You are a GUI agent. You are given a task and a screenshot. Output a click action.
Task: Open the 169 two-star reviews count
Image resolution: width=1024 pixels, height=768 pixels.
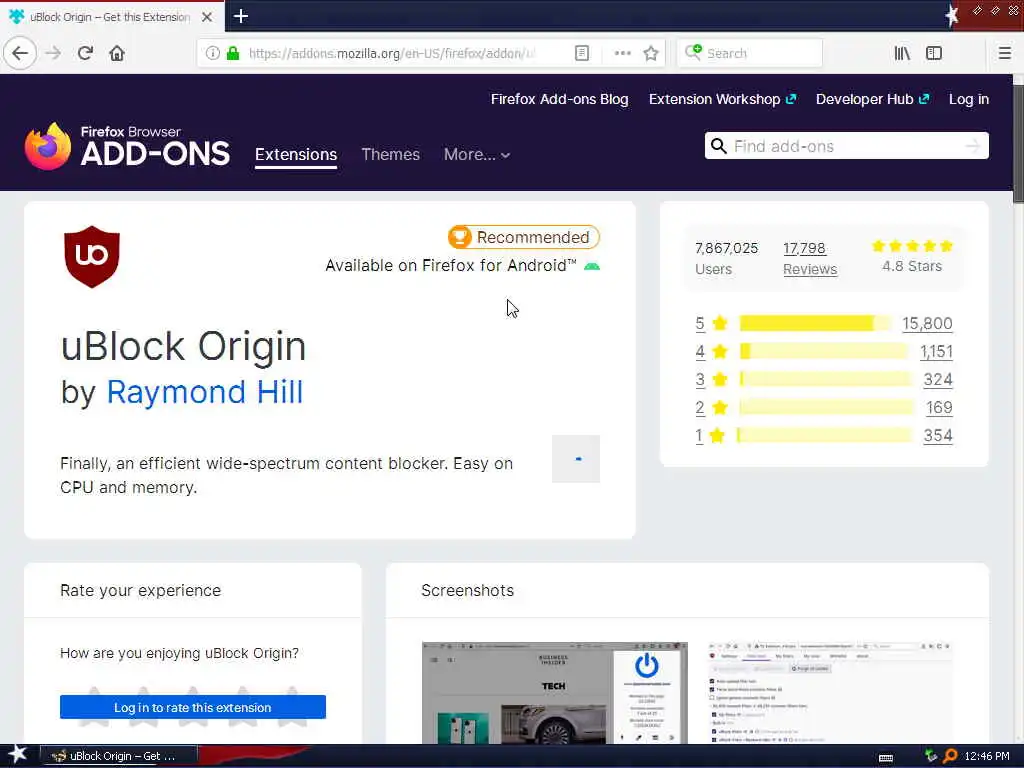939,408
